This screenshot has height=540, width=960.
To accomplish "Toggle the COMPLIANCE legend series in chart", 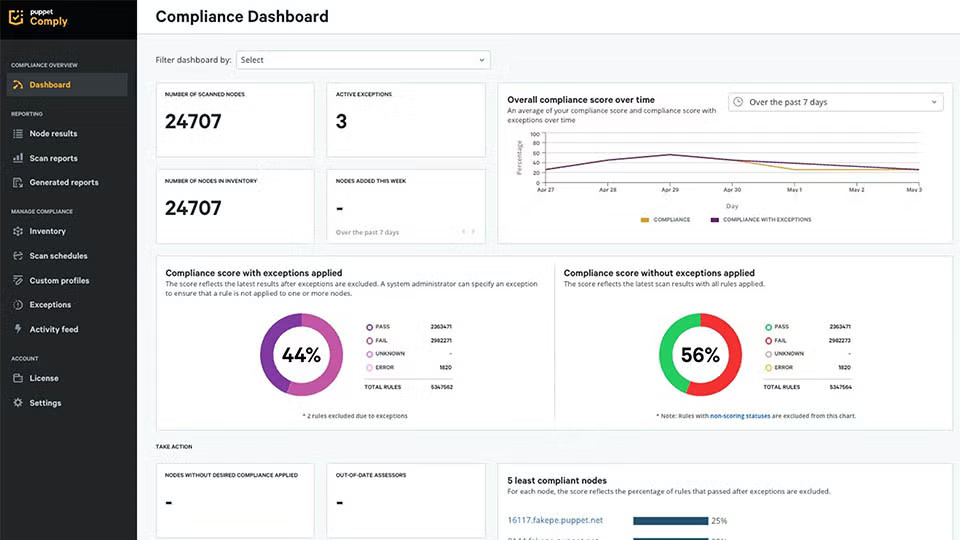I will click(x=665, y=219).
